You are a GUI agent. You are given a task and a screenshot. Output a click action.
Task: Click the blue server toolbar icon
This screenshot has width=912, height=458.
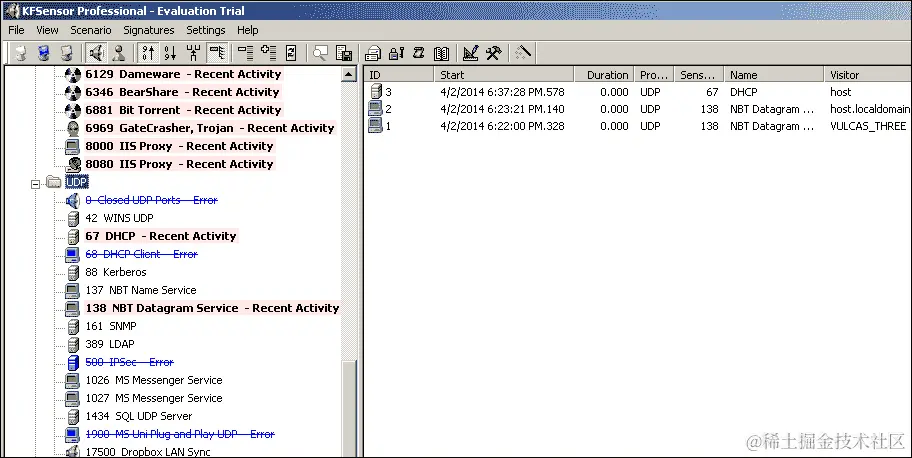tap(44, 53)
